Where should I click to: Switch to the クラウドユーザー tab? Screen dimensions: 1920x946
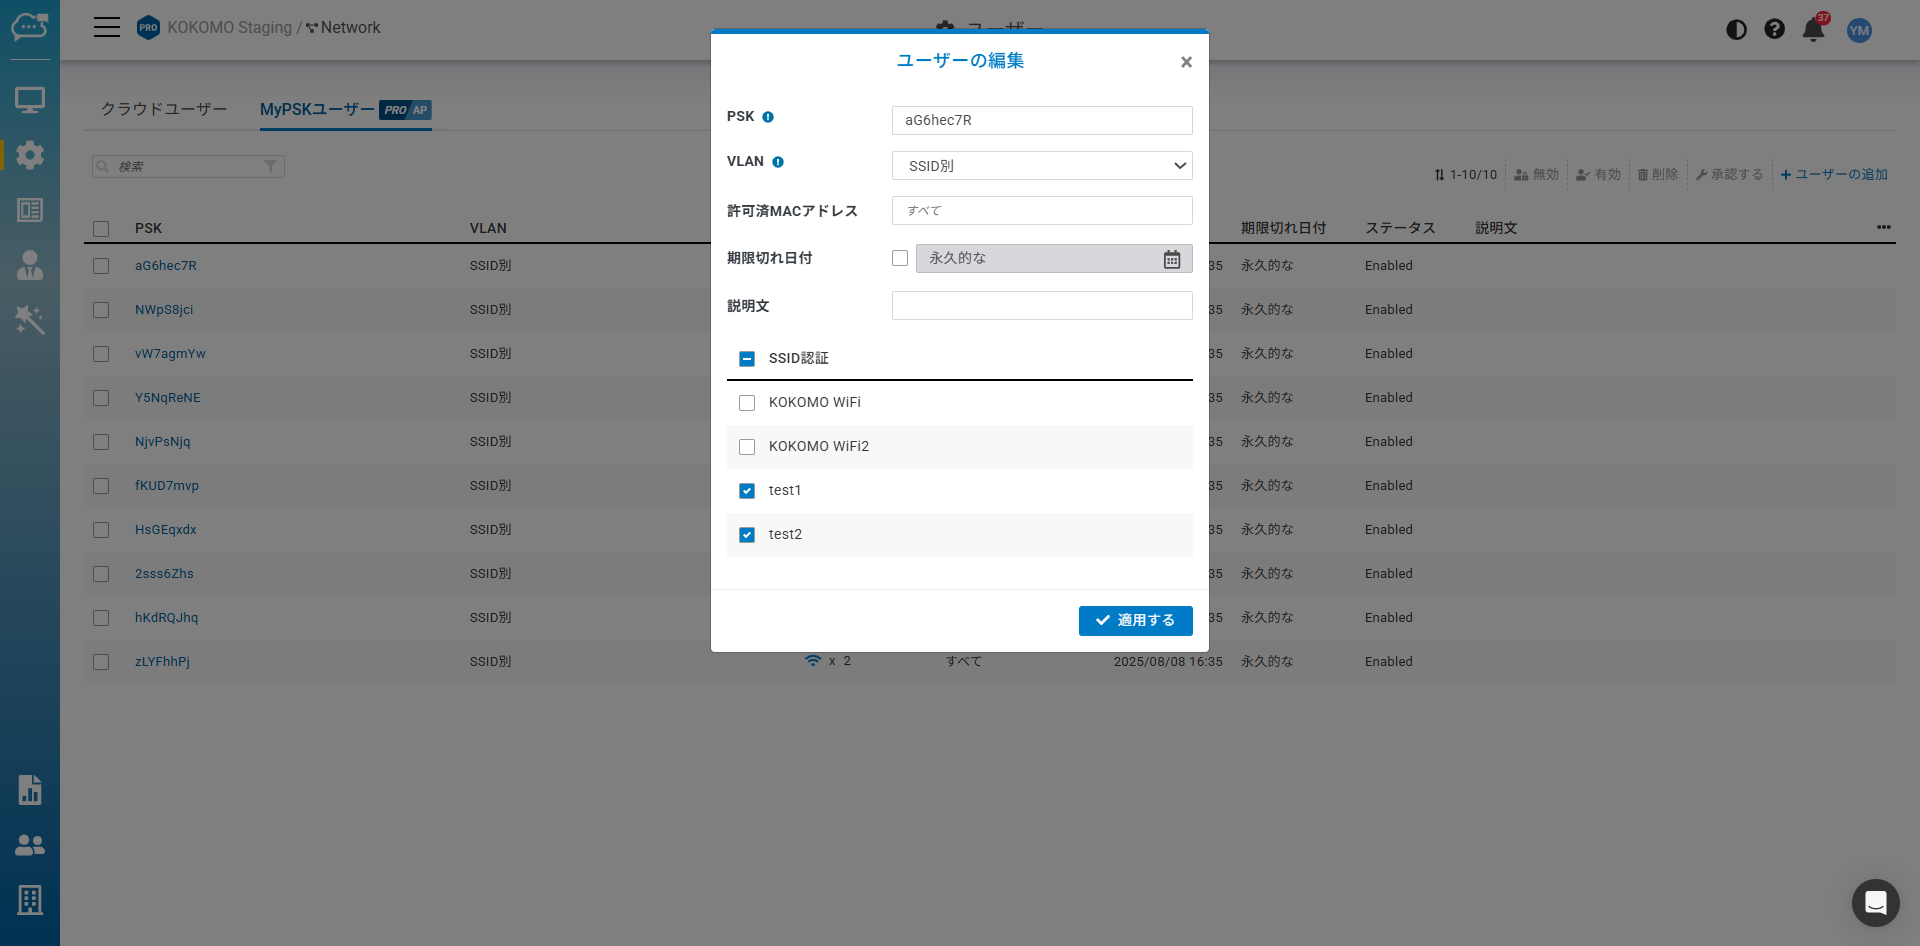point(164,109)
